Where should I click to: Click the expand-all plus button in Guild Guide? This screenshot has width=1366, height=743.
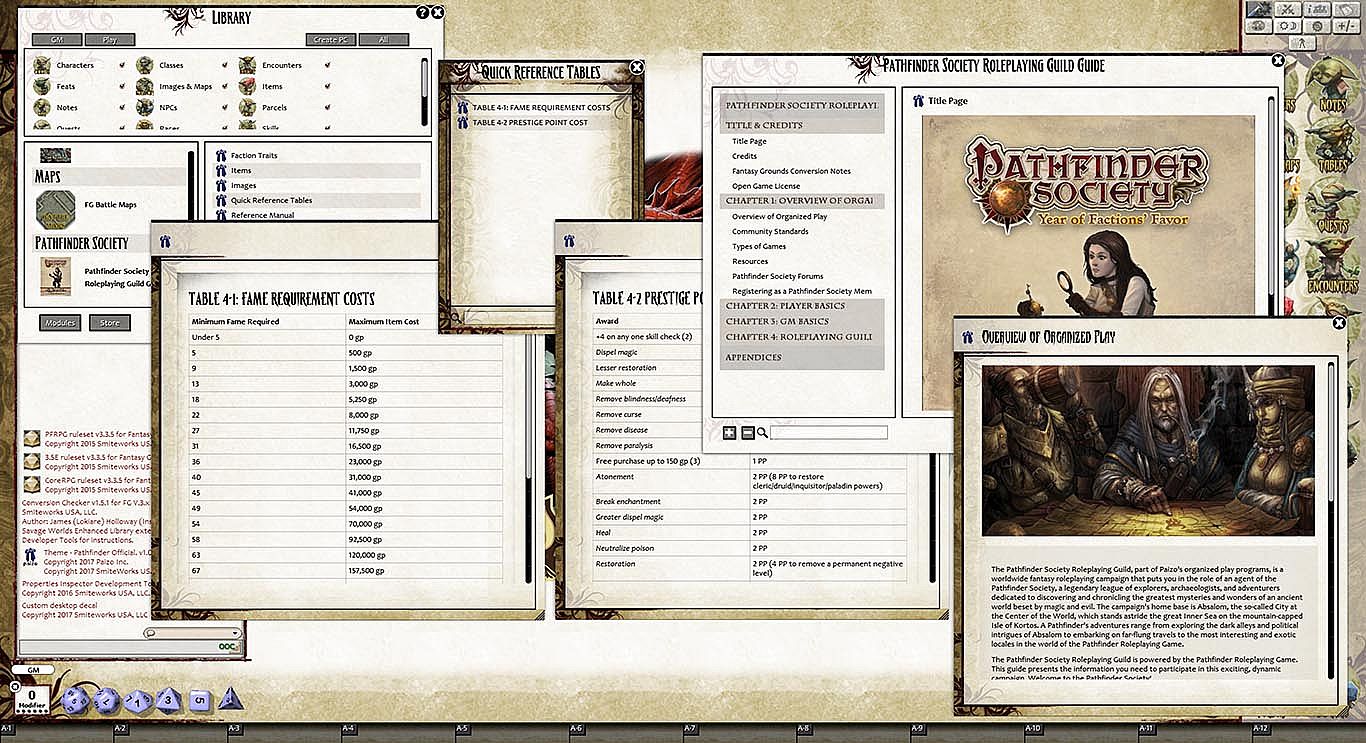click(x=729, y=433)
